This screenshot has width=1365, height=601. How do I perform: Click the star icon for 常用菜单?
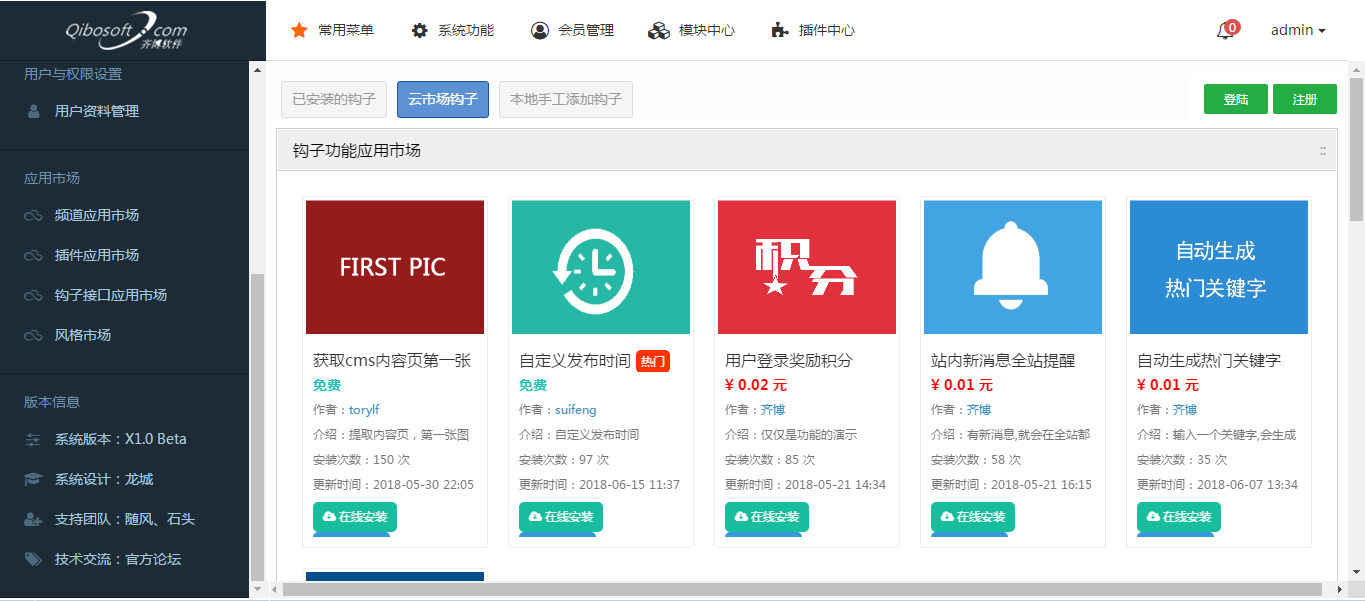tap(299, 30)
